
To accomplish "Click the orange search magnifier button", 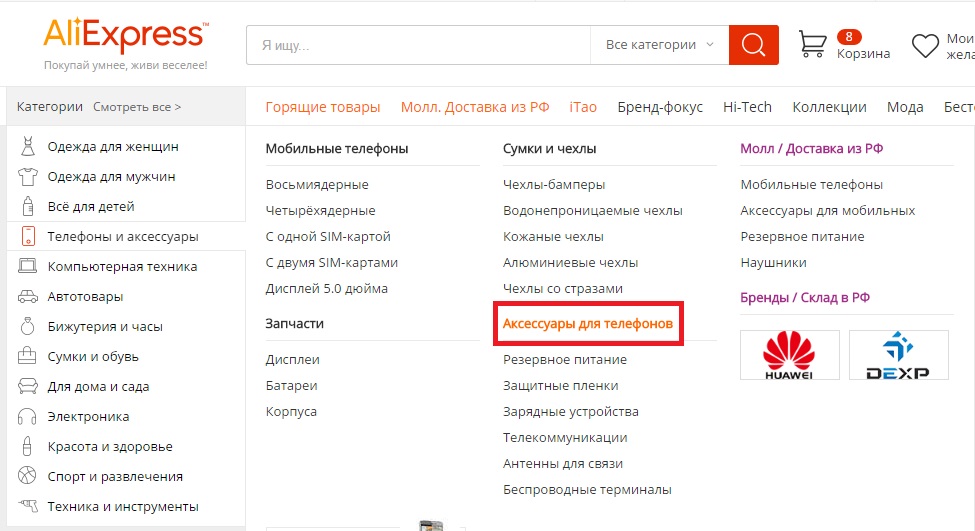I will click(x=754, y=45).
